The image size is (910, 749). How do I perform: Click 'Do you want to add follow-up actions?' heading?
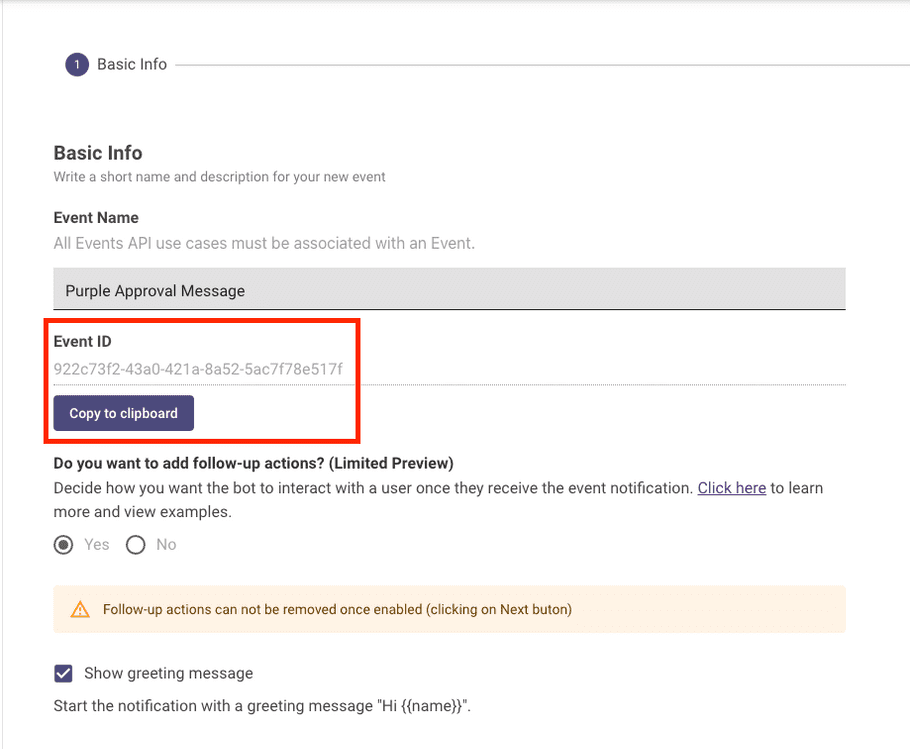click(254, 463)
